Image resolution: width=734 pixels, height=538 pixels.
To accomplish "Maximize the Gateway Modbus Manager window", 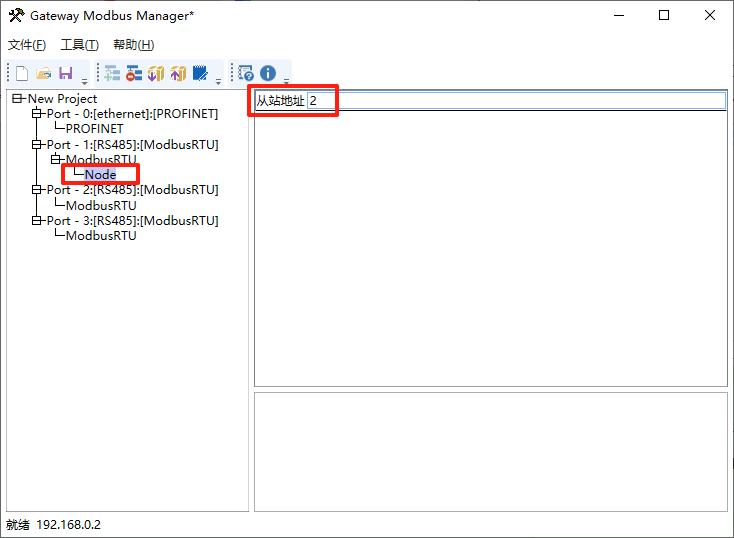I will point(664,15).
